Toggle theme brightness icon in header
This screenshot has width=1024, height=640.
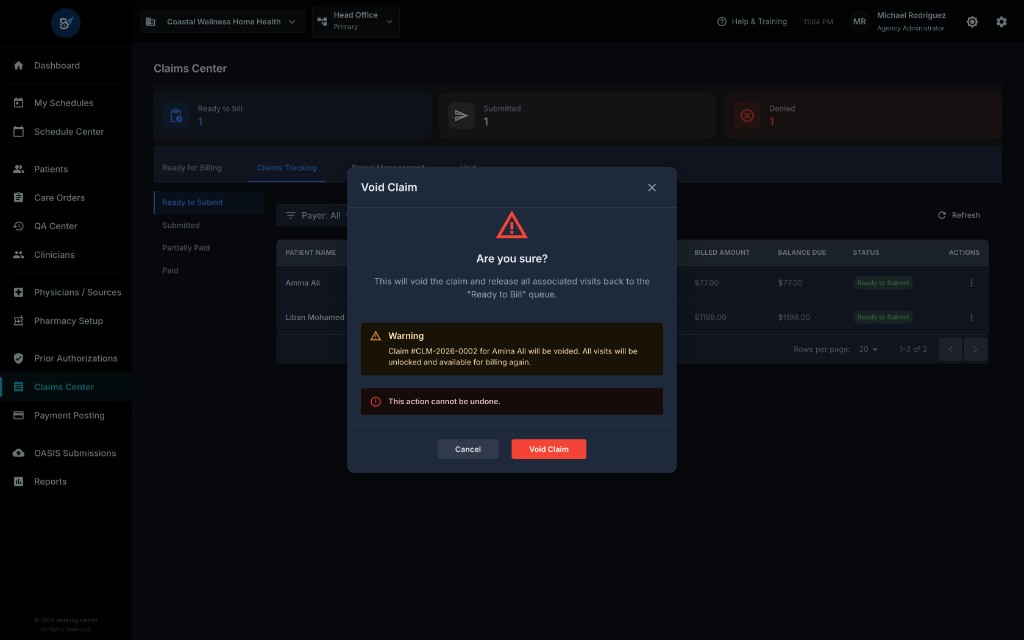tap(972, 22)
